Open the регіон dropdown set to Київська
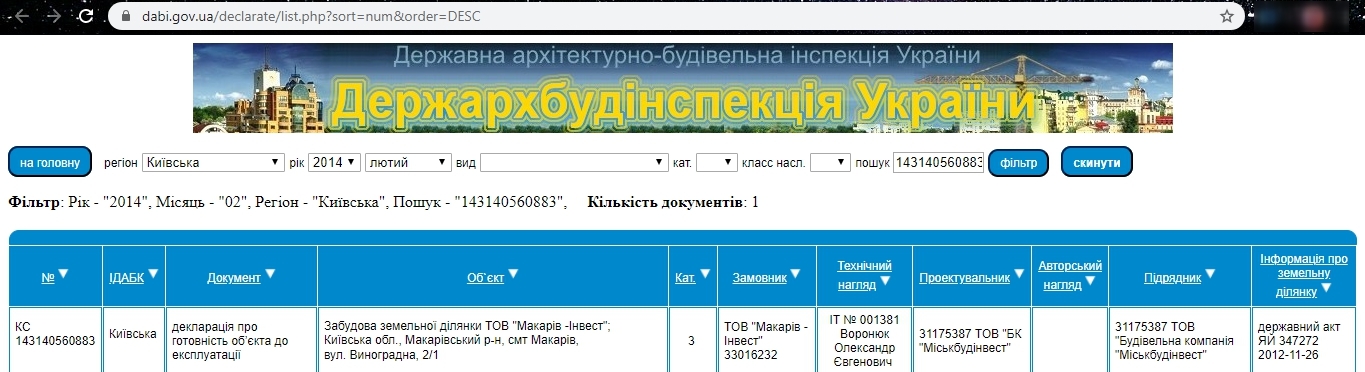Screen dimensions: 1365x372 (x=213, y=162)
